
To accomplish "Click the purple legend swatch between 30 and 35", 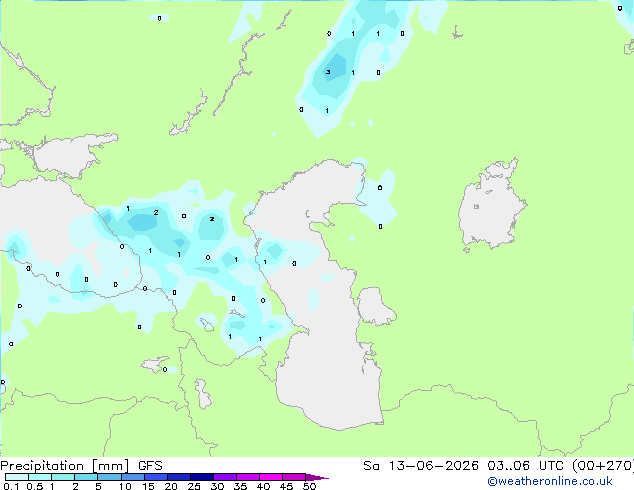I will pos(224,477).
